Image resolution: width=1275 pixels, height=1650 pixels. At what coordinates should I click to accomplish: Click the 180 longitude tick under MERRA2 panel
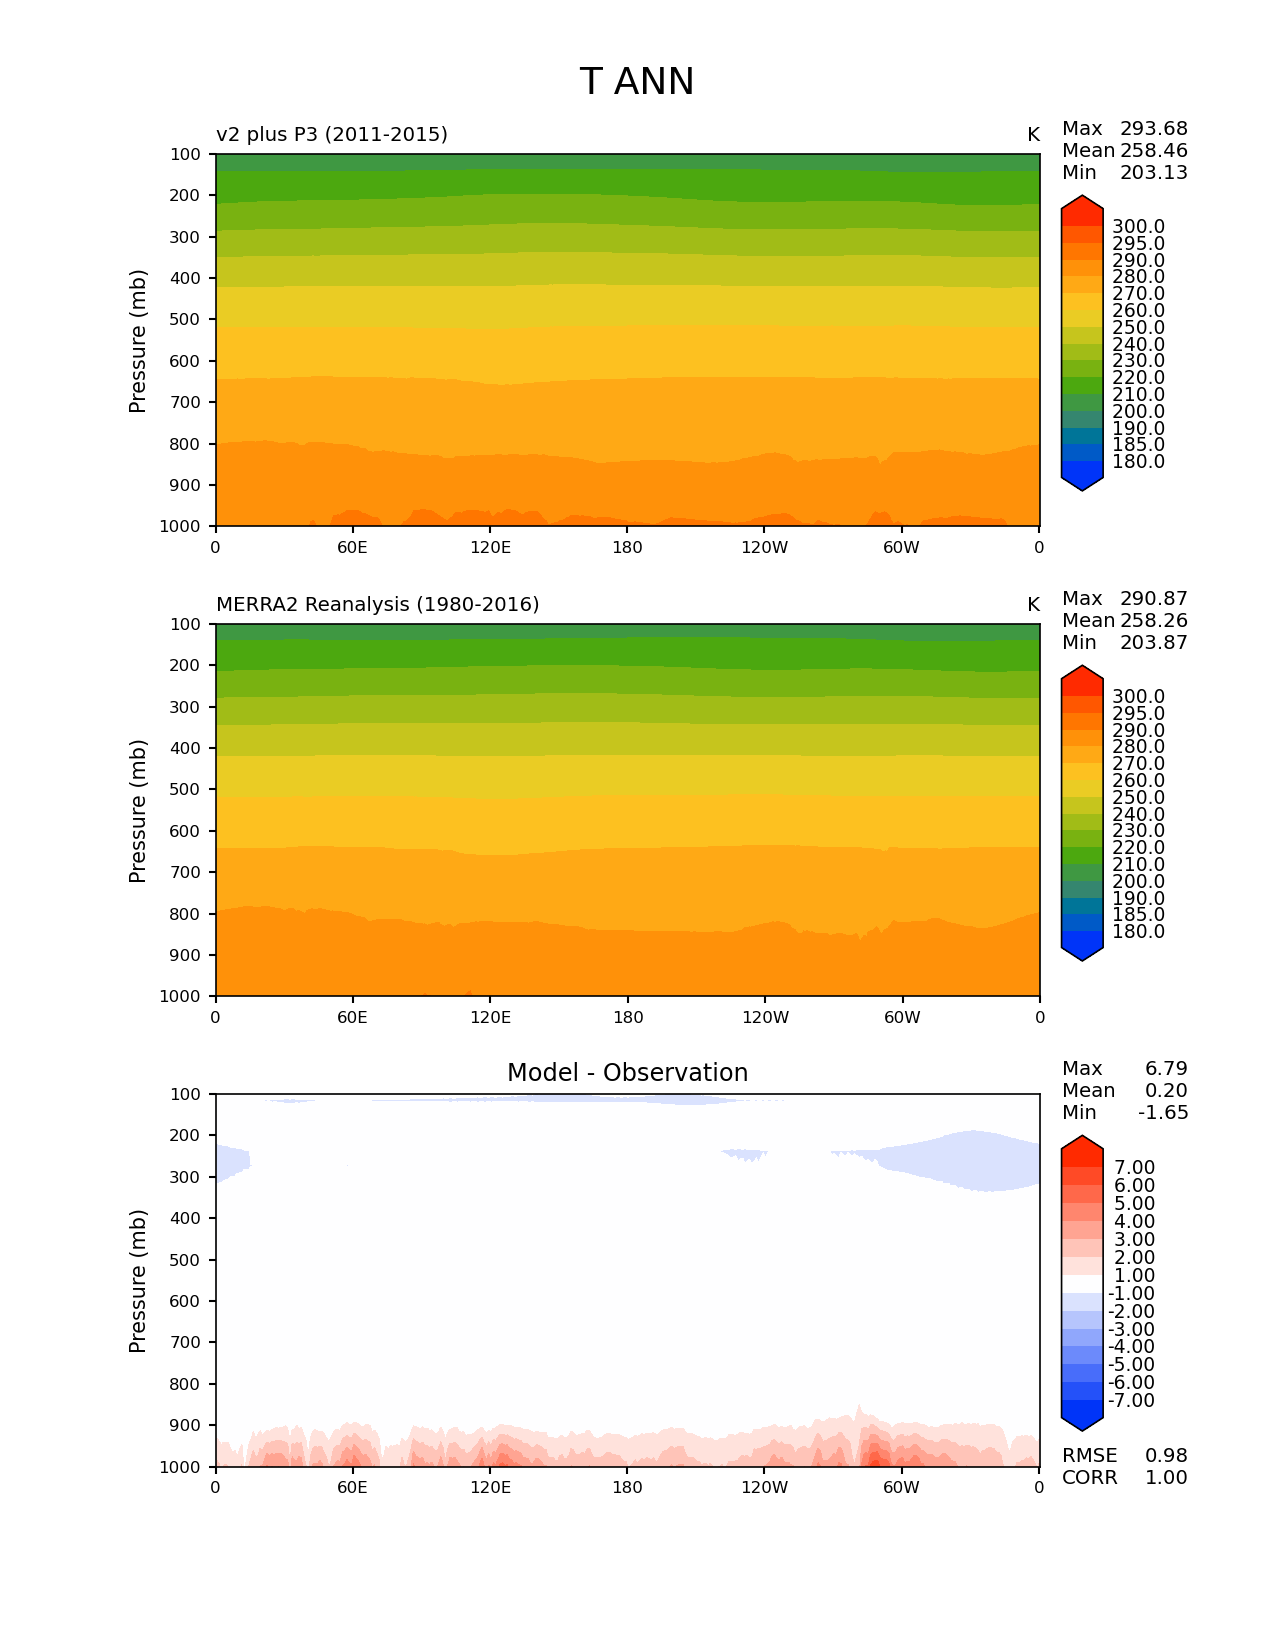(x=627, y=1018)
